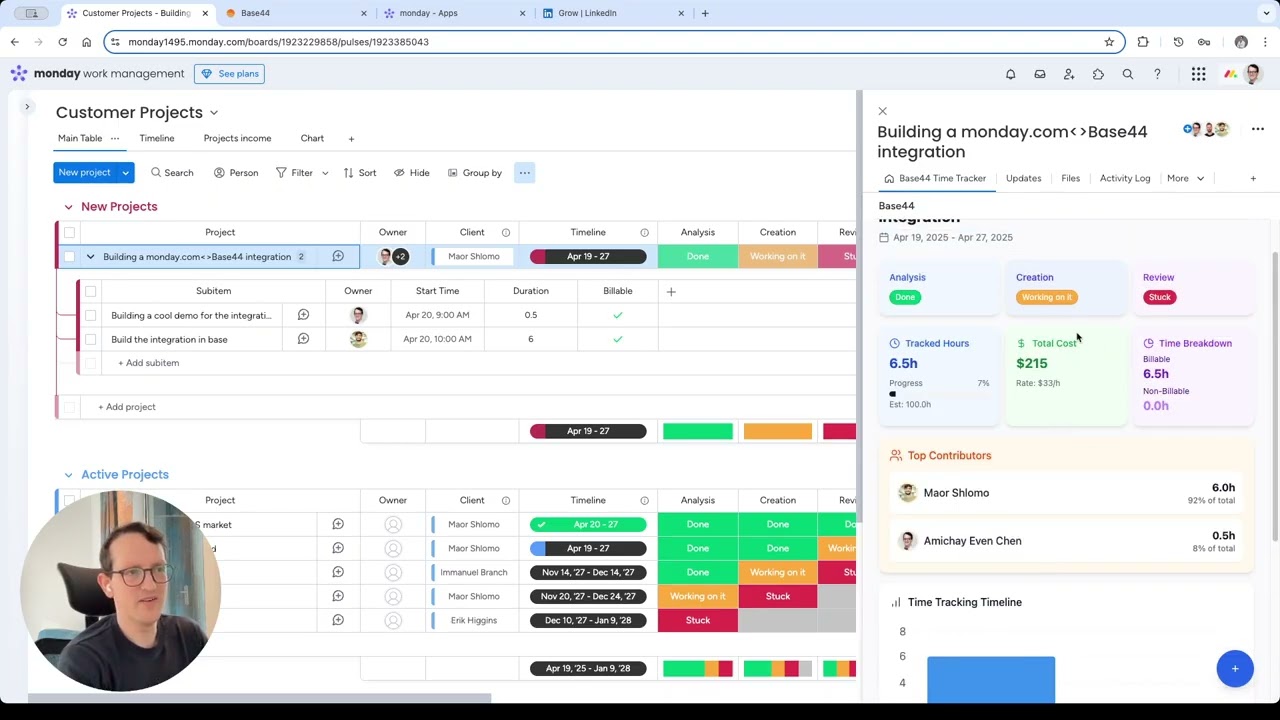The height and width of the screenshot is (720, 1280).
Task: Open Group by options
Action: [x=475, y=173]
